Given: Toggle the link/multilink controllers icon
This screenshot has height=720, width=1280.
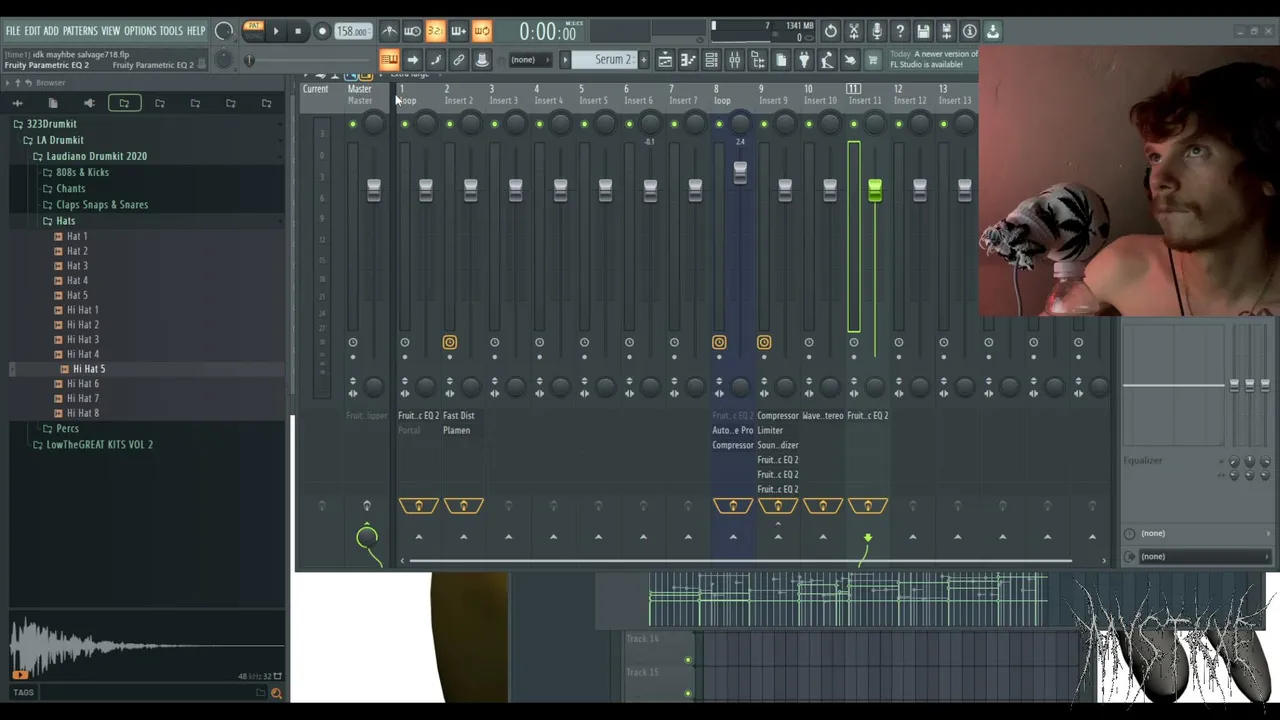Looking at the screenshot, I should pos(458,60).
